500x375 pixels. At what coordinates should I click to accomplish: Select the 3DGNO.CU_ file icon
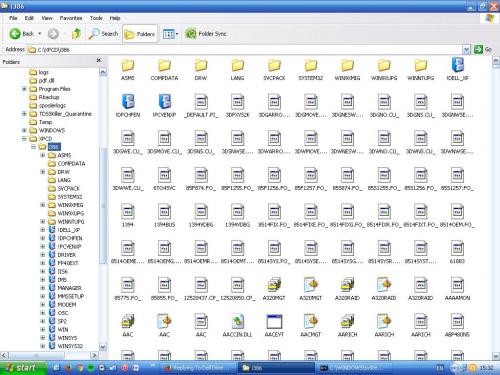pyautogui.click(x=384, y=102)
